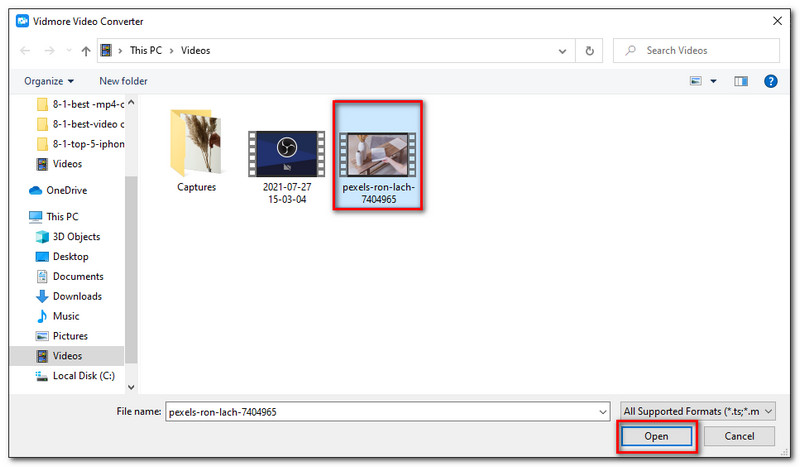Click the Open button
Screen dimensions: 800x467
click(x=656, y=436)
